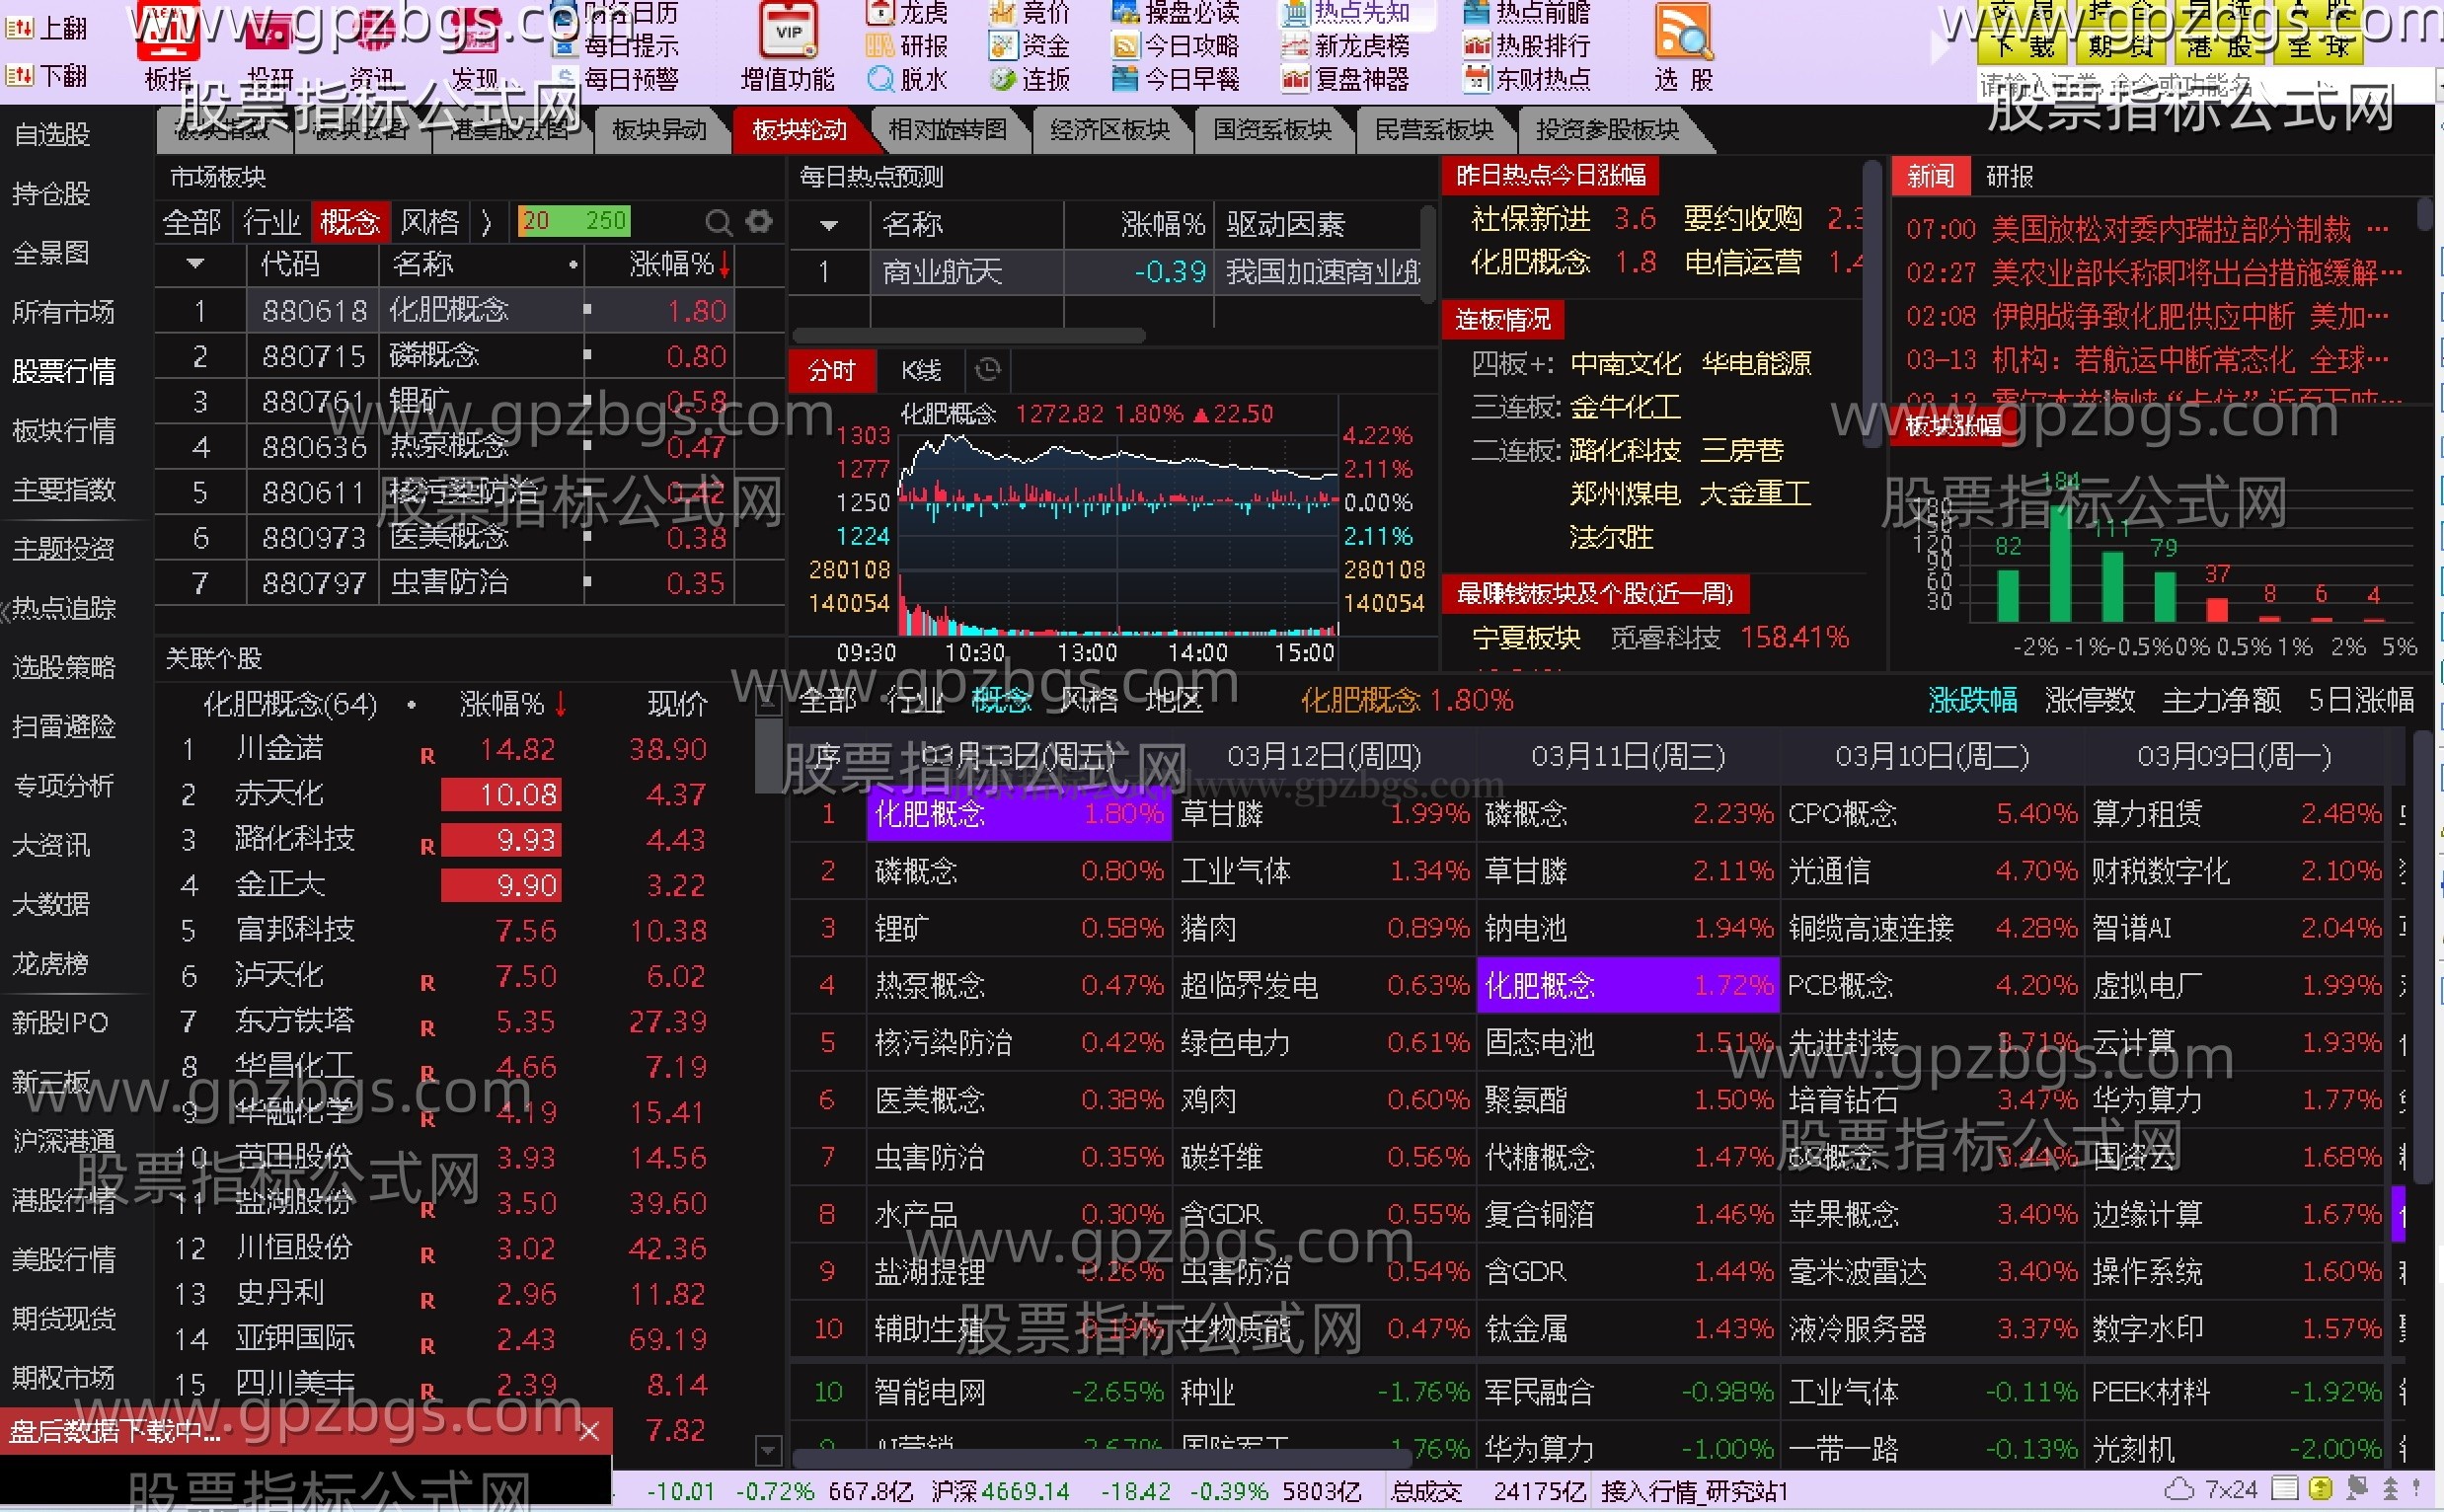The width and height of the screenshot is (2444, 1512).
Task: Toggle chart to K线 view
Action: click(920, 371)
